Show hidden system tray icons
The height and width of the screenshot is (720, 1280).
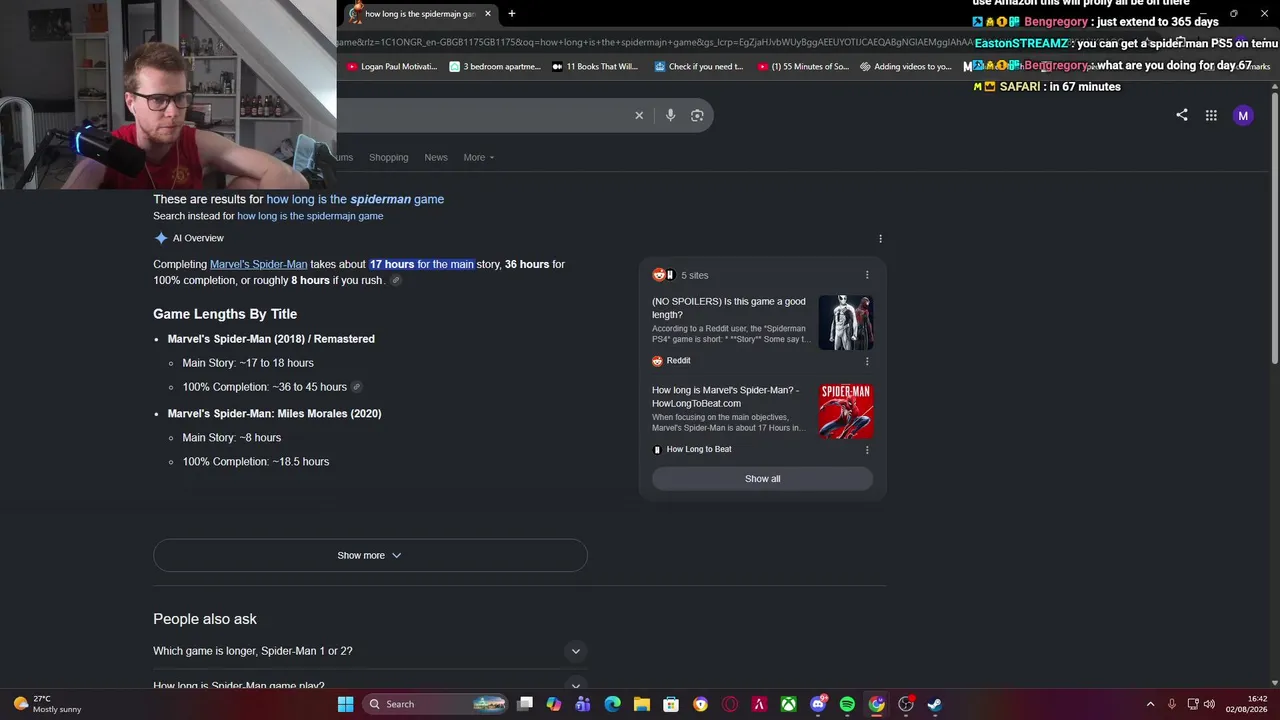pyautogui.click(x=1150, y=704)
